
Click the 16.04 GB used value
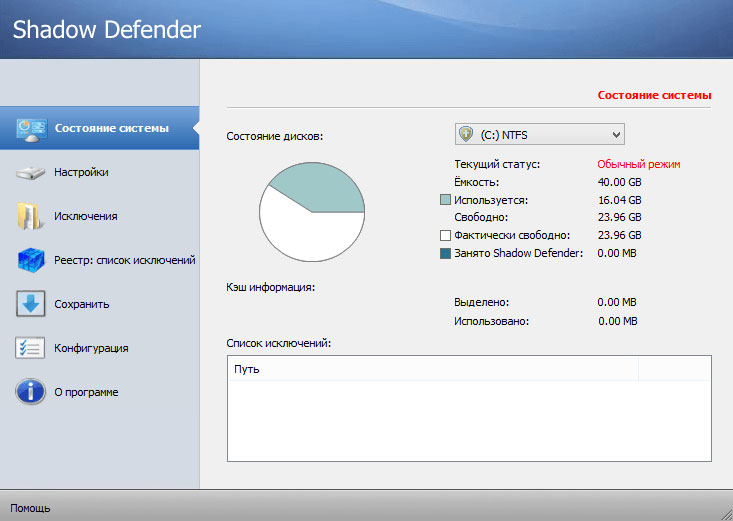coord(619,200)
